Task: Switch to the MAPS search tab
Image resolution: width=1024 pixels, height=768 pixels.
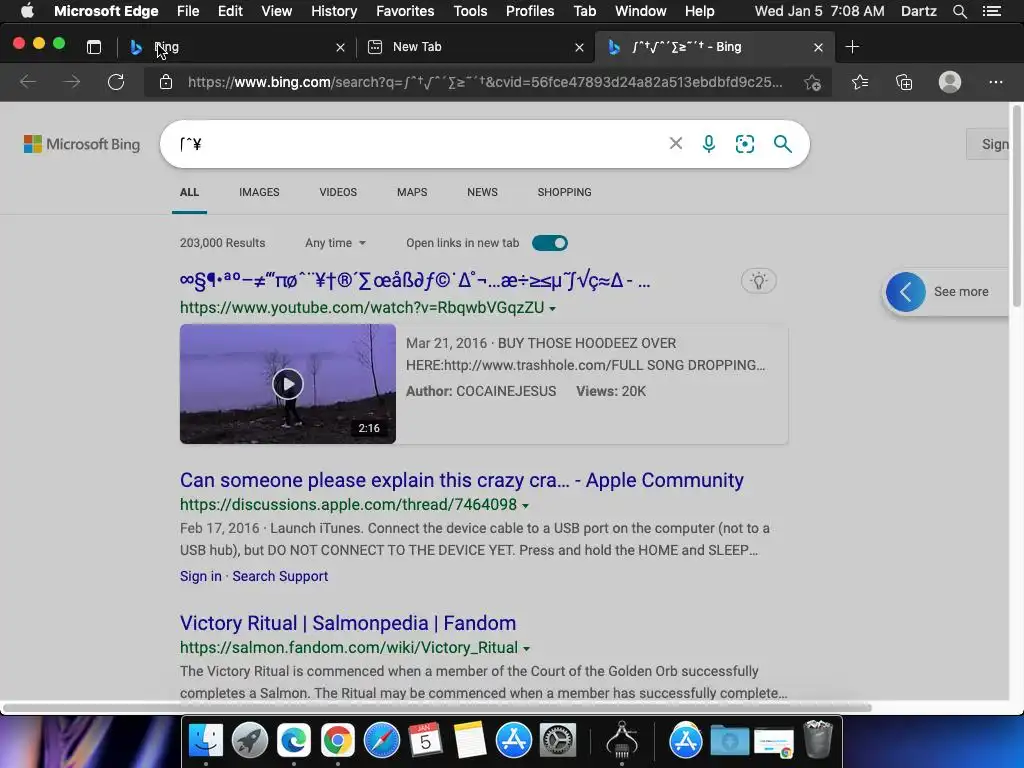Action: tap(412, 192)
